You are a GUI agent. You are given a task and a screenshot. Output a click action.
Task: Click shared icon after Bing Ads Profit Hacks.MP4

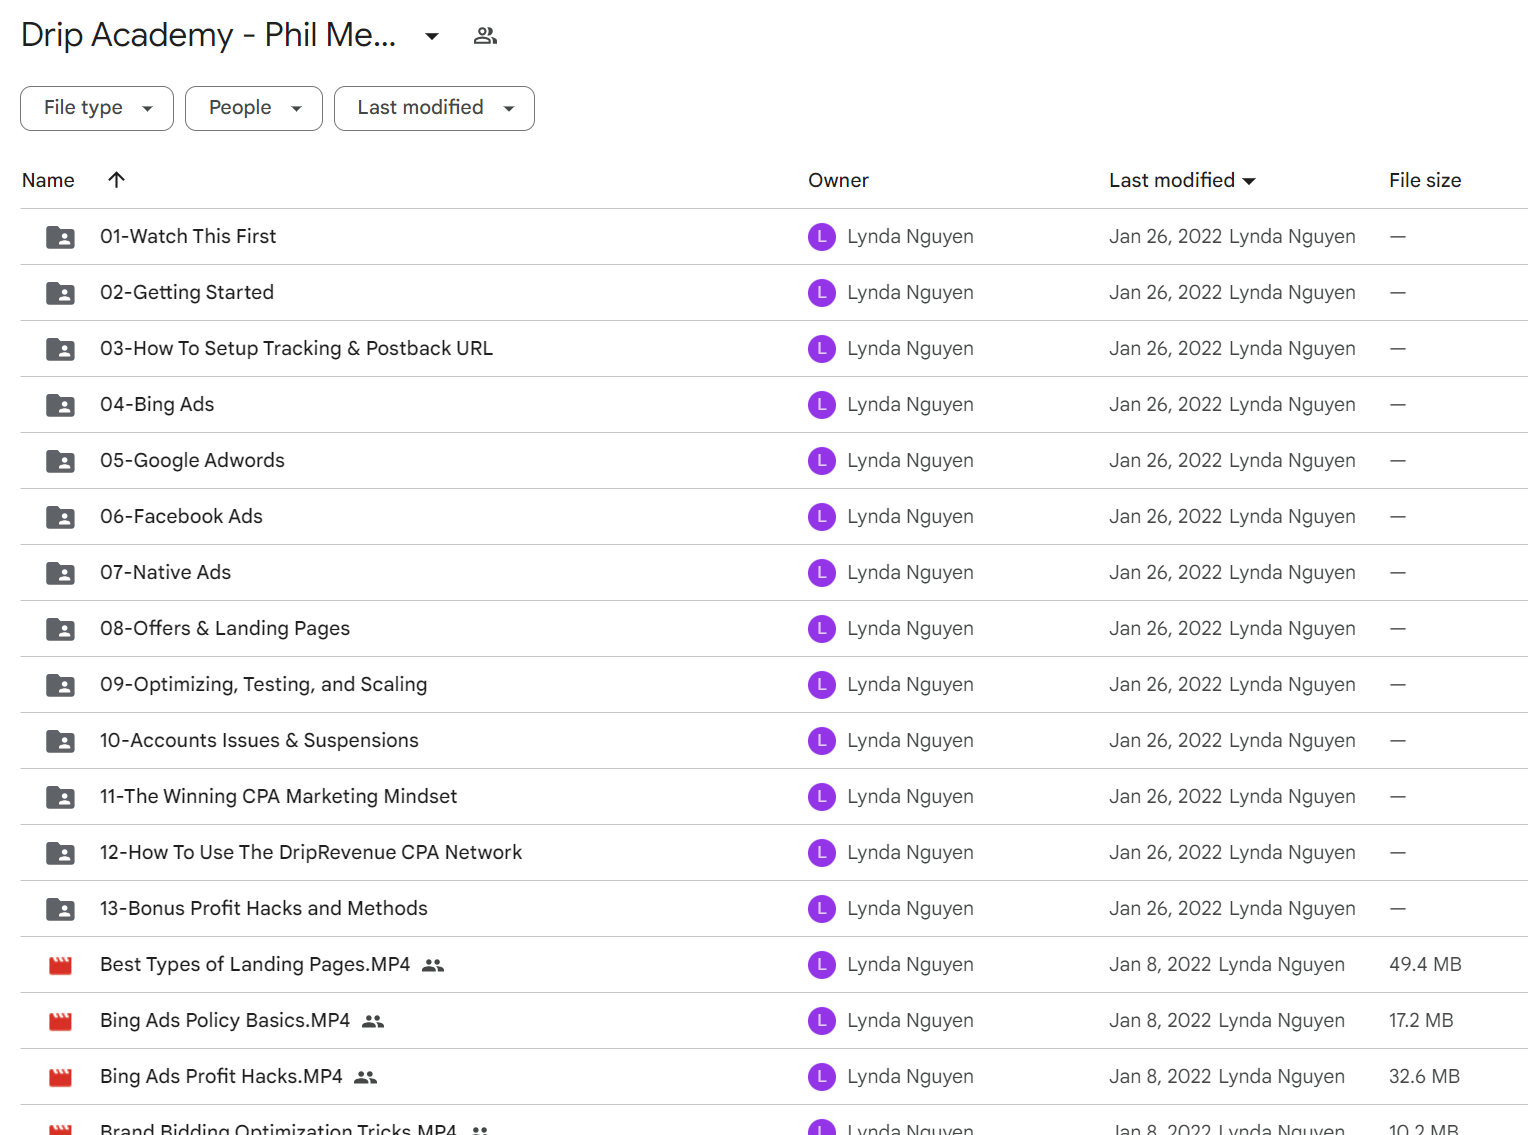[366, 1077]
